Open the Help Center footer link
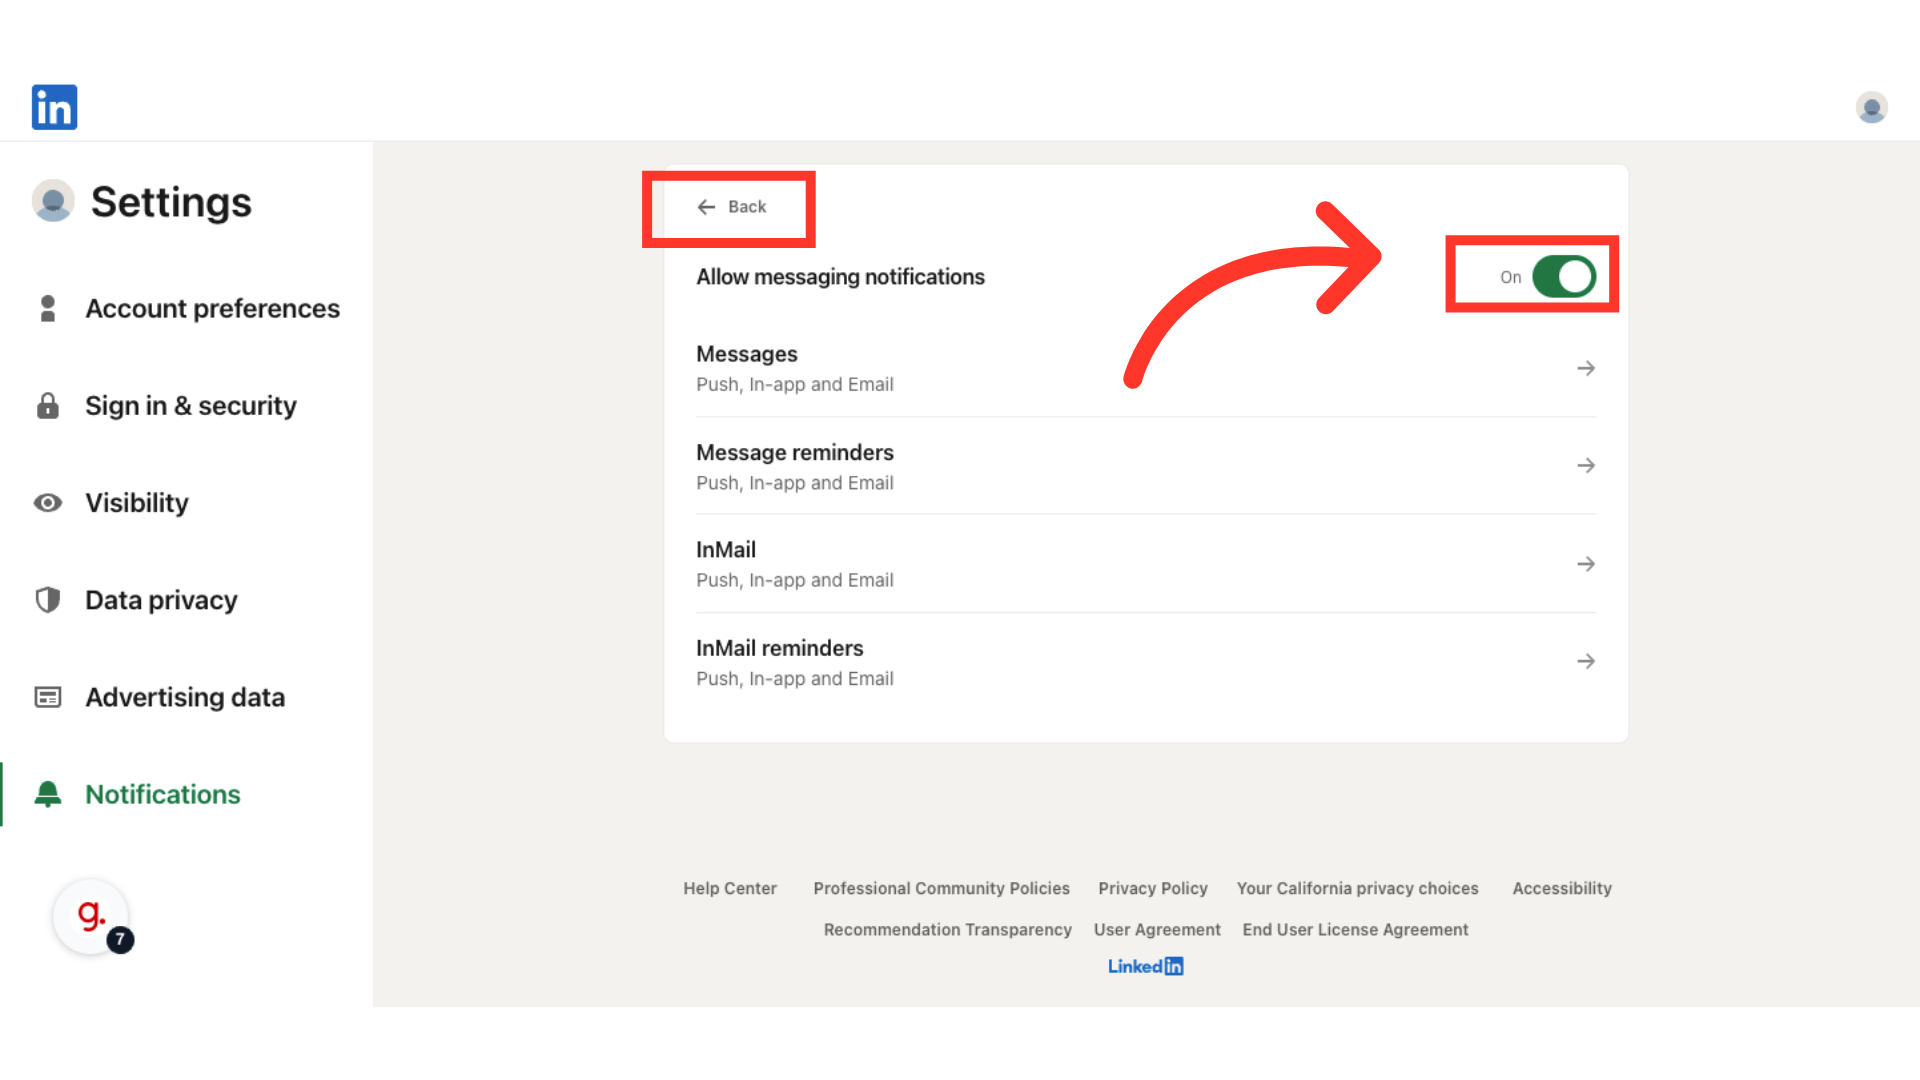Viewport: 1920px width, 1080px height. (730, 888)
